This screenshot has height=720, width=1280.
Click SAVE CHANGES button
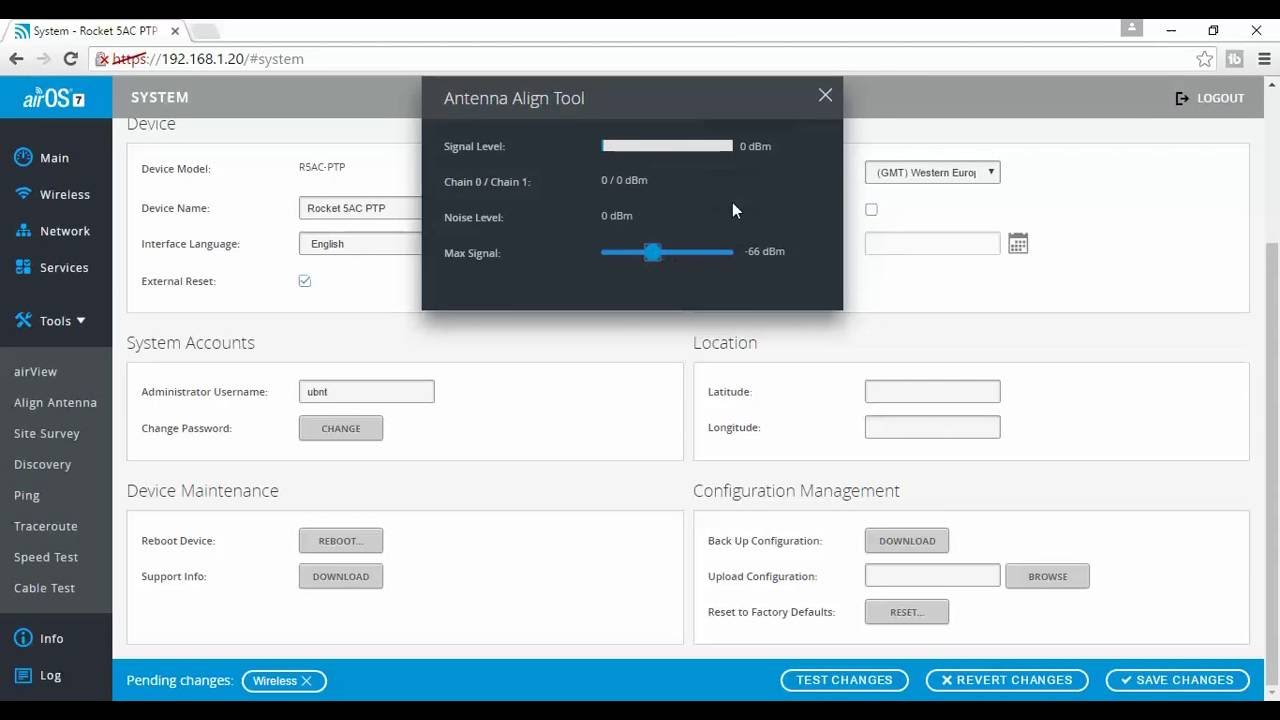click(x=1177, y=680)
